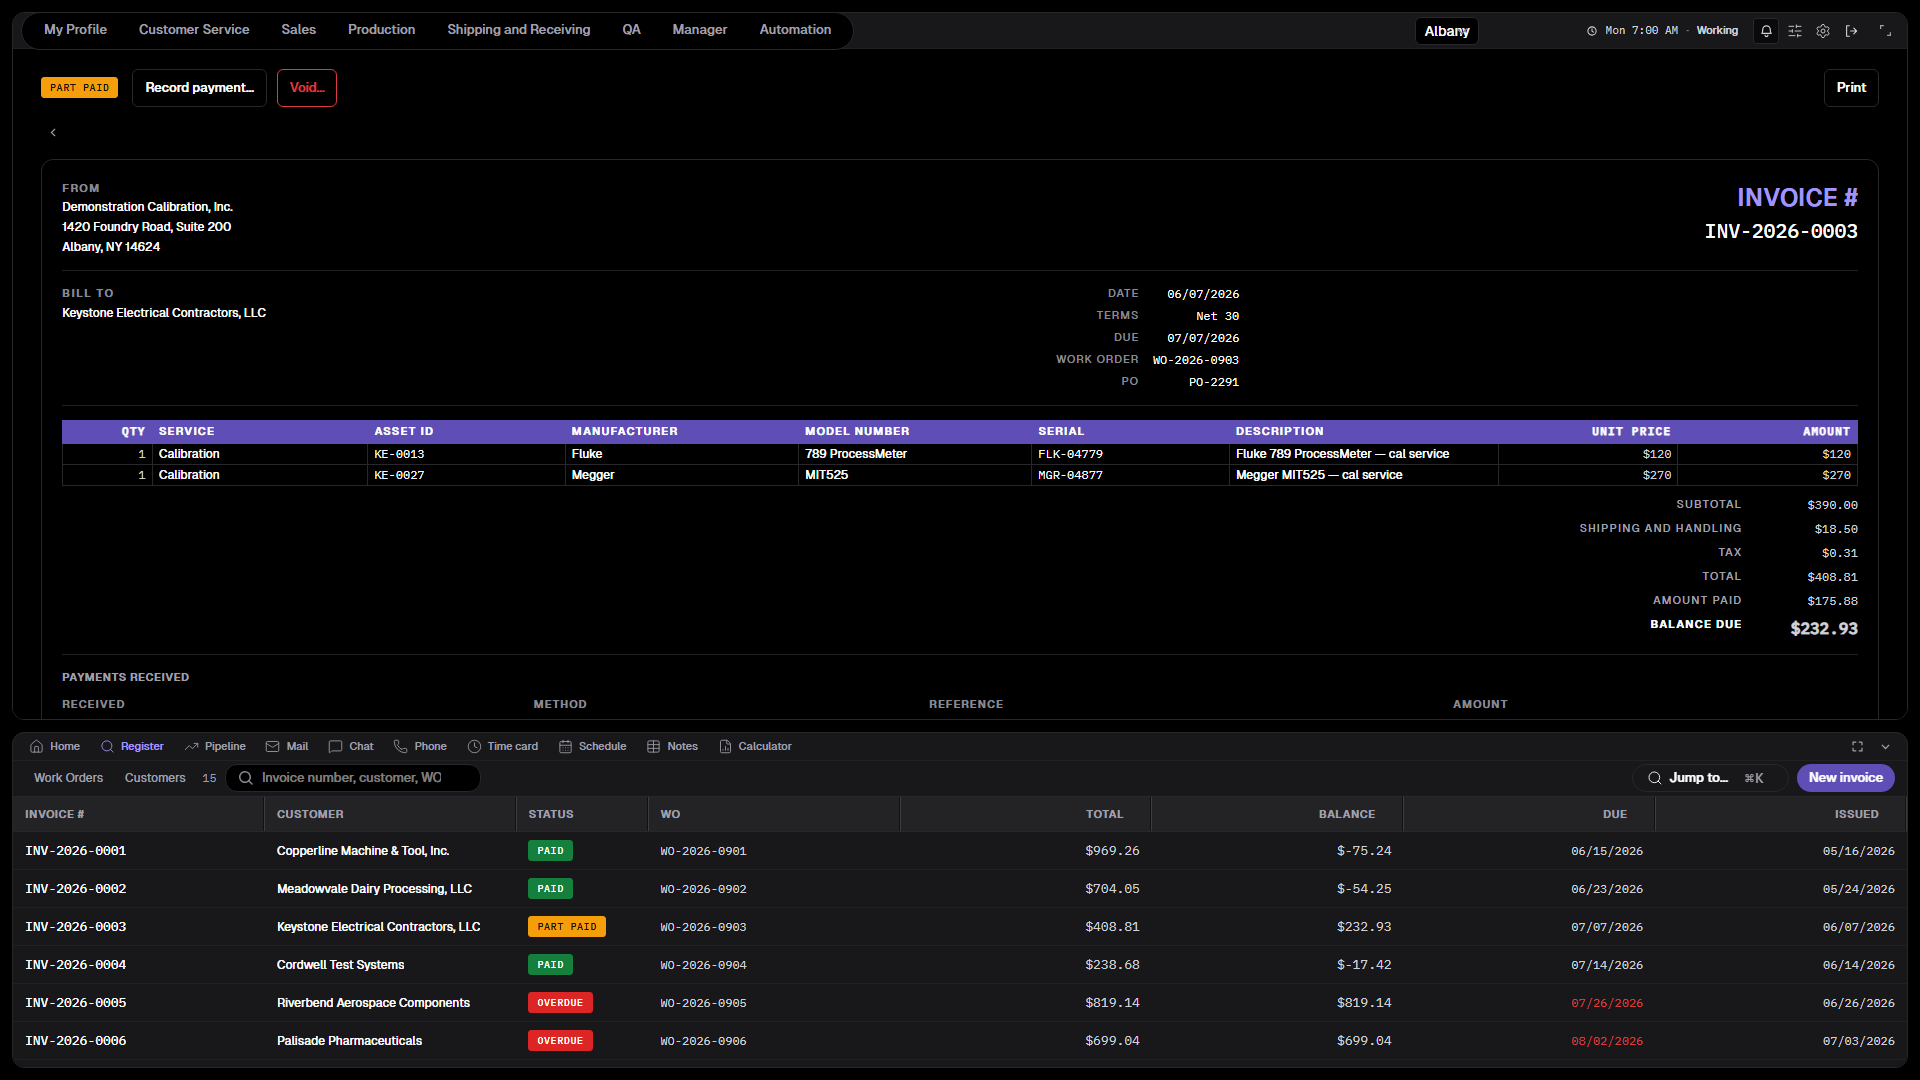The width and height of the screenshot is (1920, 1080).
Task: Click the Working status label
Action: pos(1717,31)
